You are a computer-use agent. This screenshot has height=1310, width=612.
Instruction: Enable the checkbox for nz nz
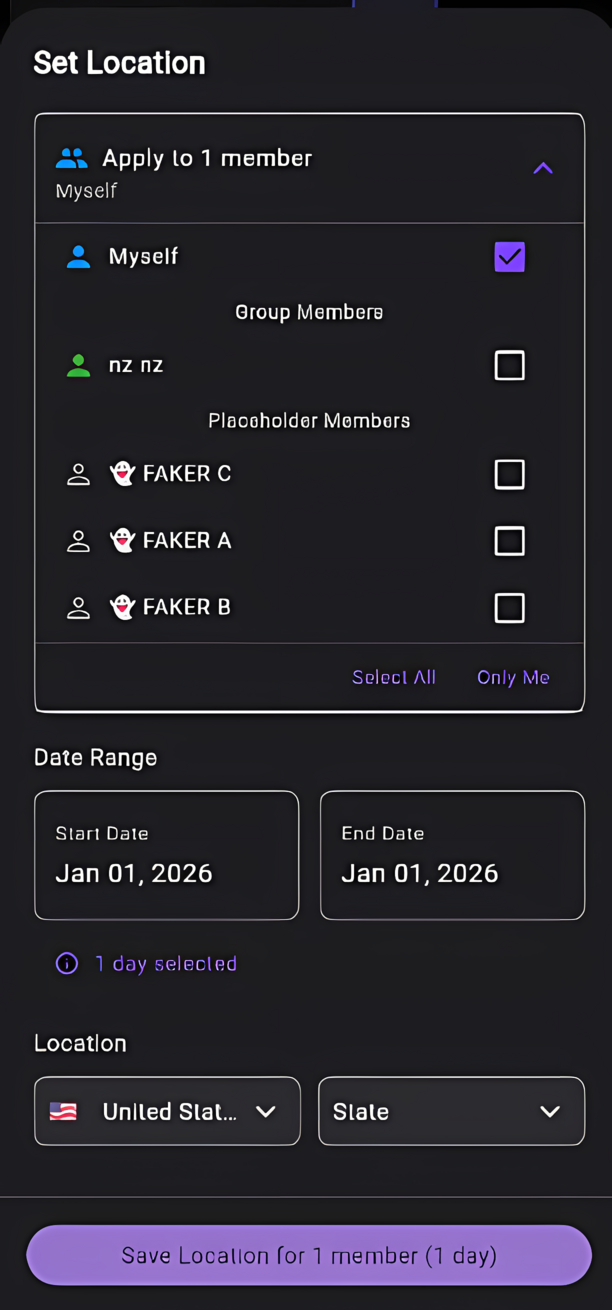(509, 365)
